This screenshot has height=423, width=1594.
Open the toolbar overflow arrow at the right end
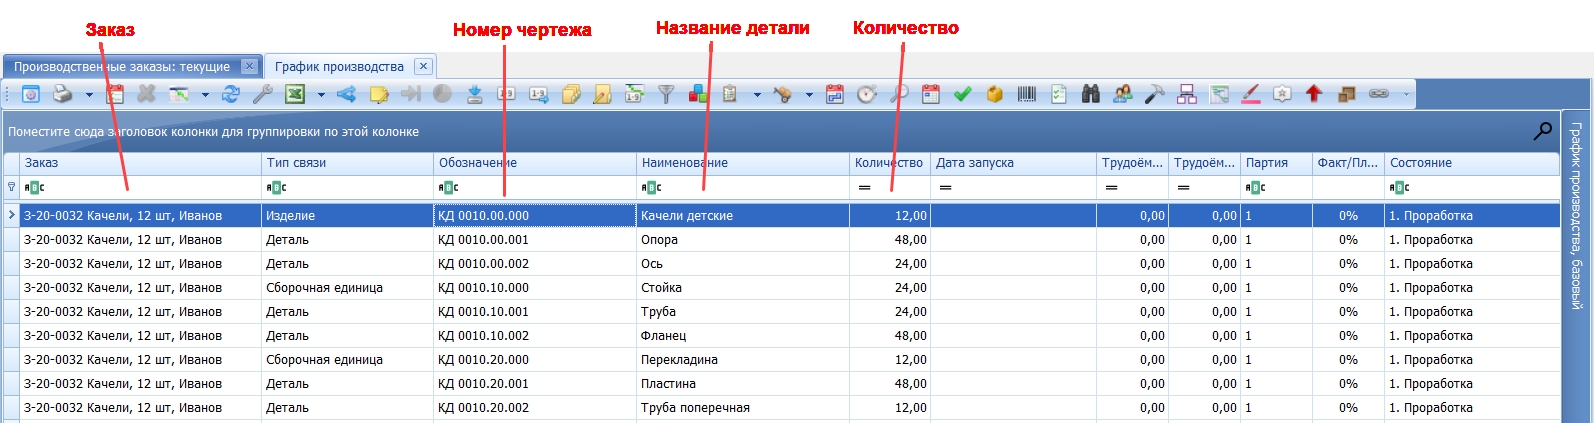click(x=1406, y=95)
